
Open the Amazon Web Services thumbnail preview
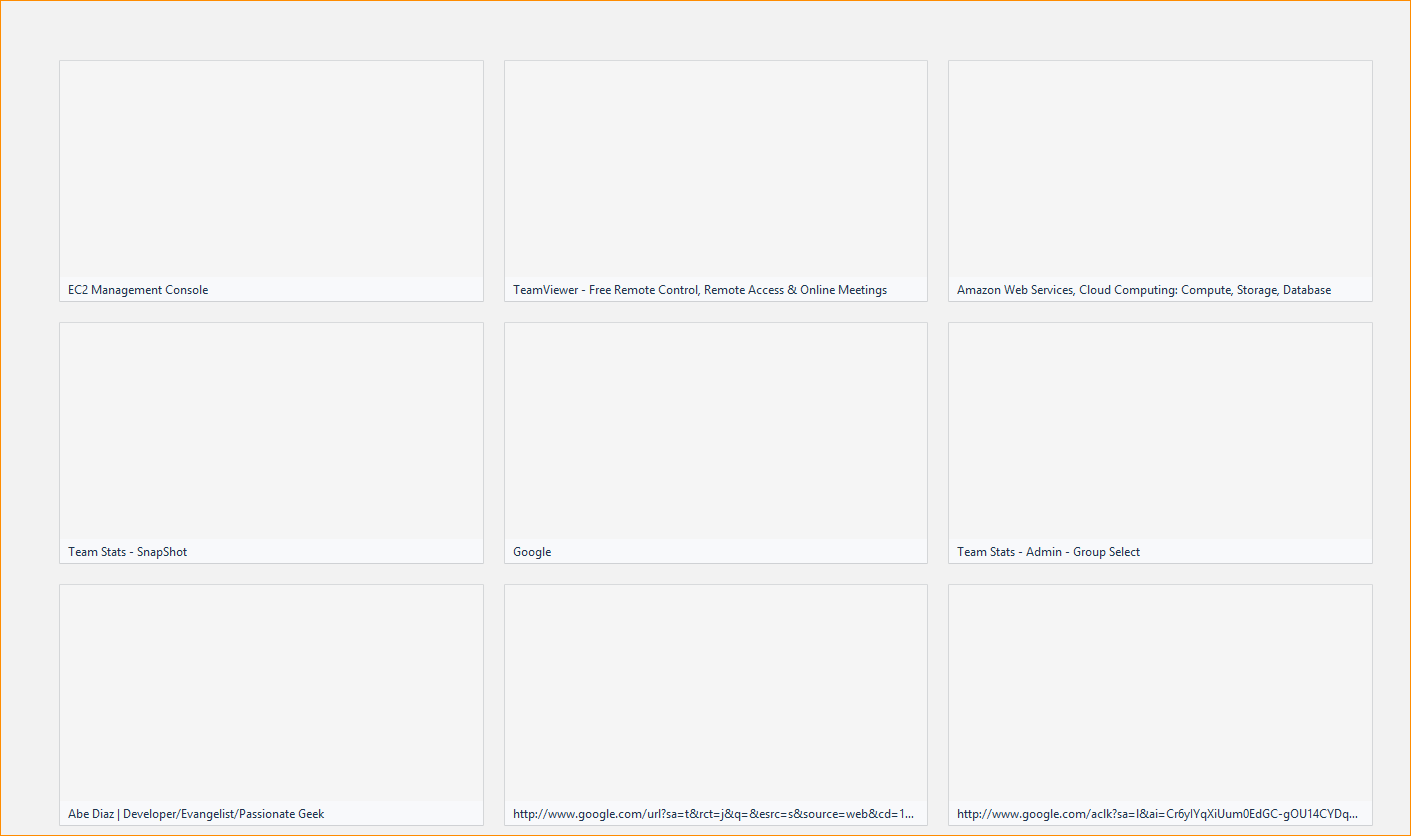pos(1160,169)
